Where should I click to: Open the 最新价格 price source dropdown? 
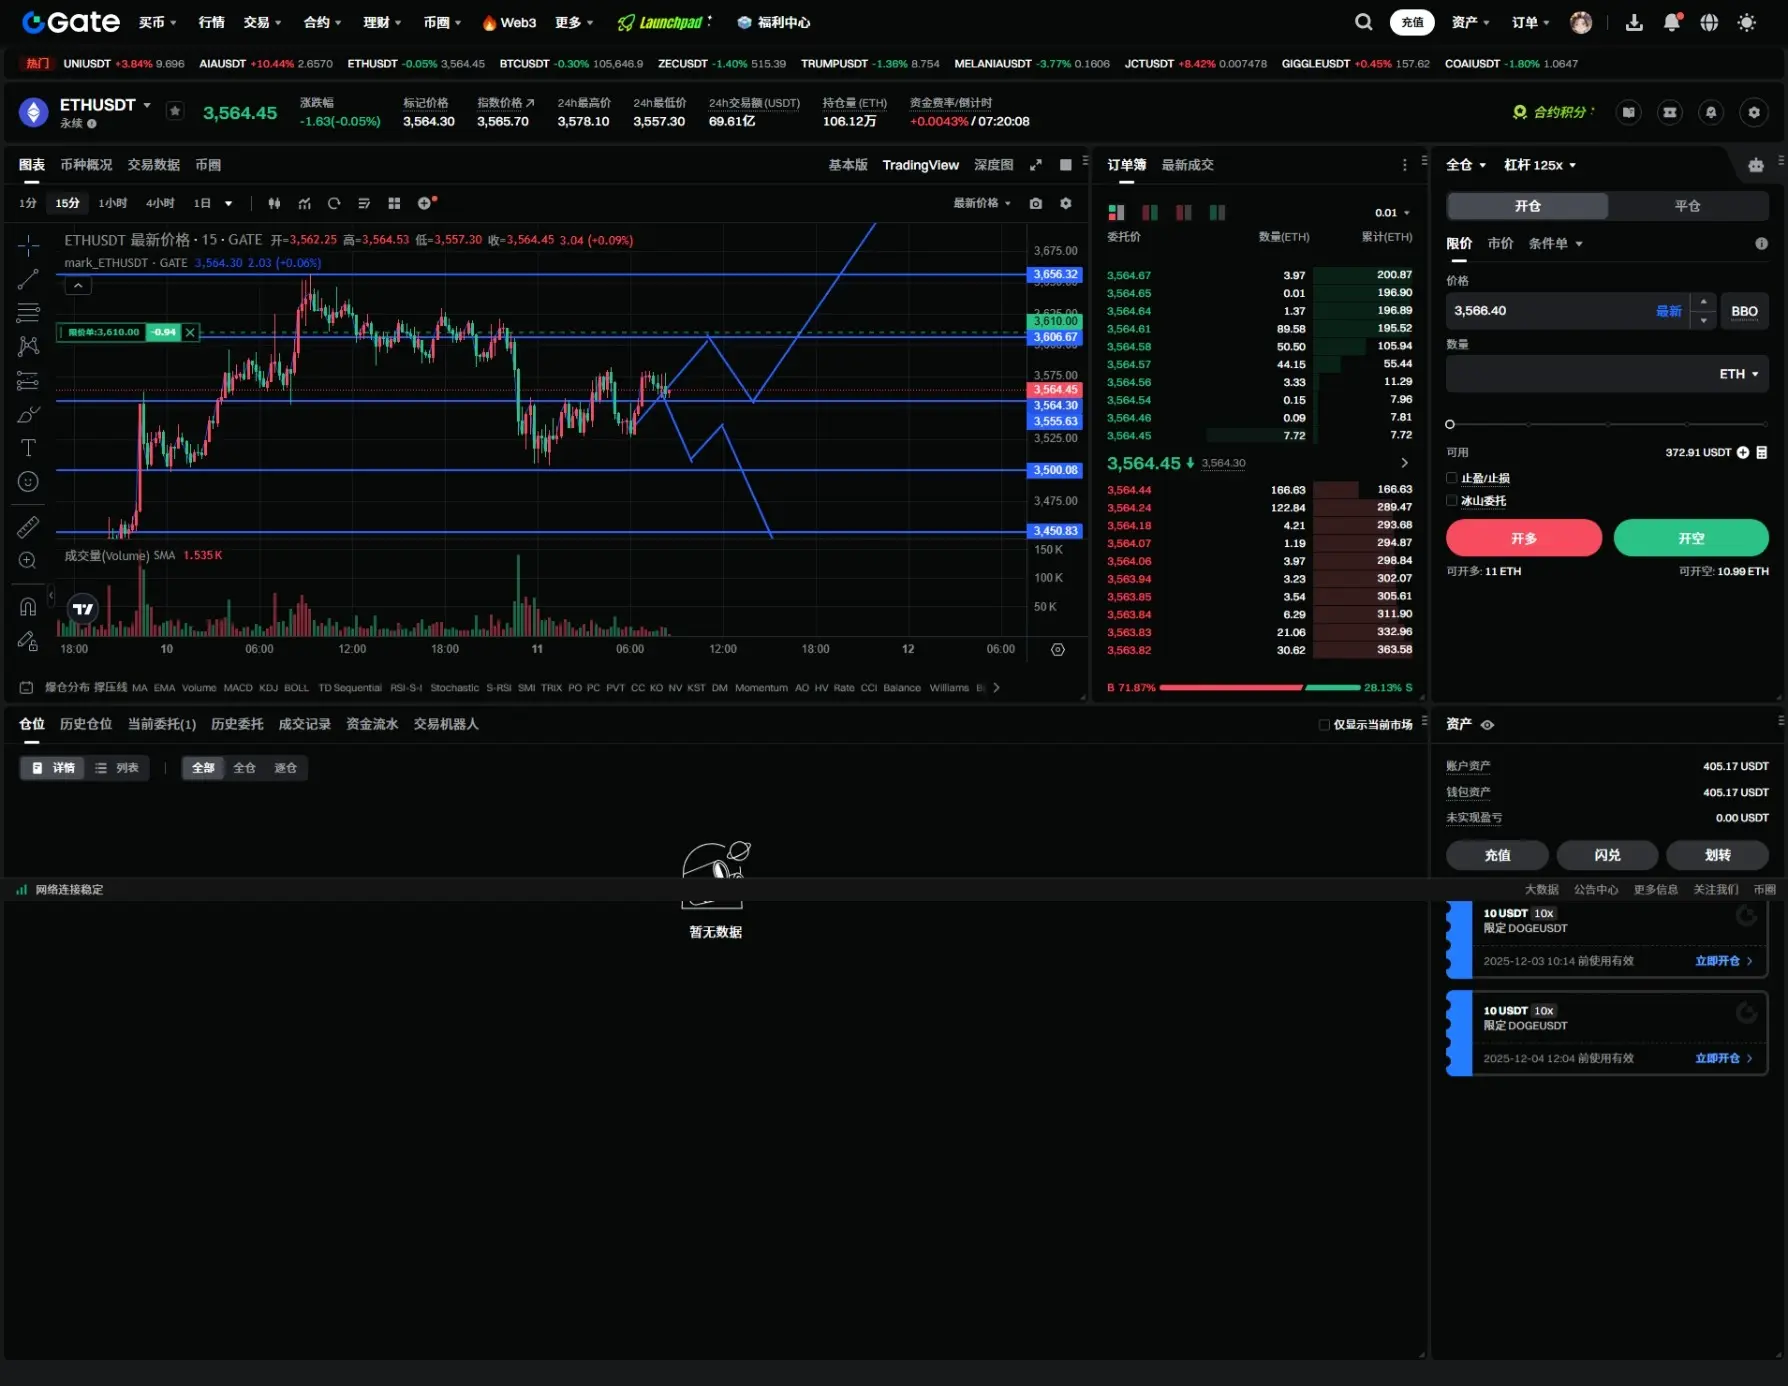[982, 203]
